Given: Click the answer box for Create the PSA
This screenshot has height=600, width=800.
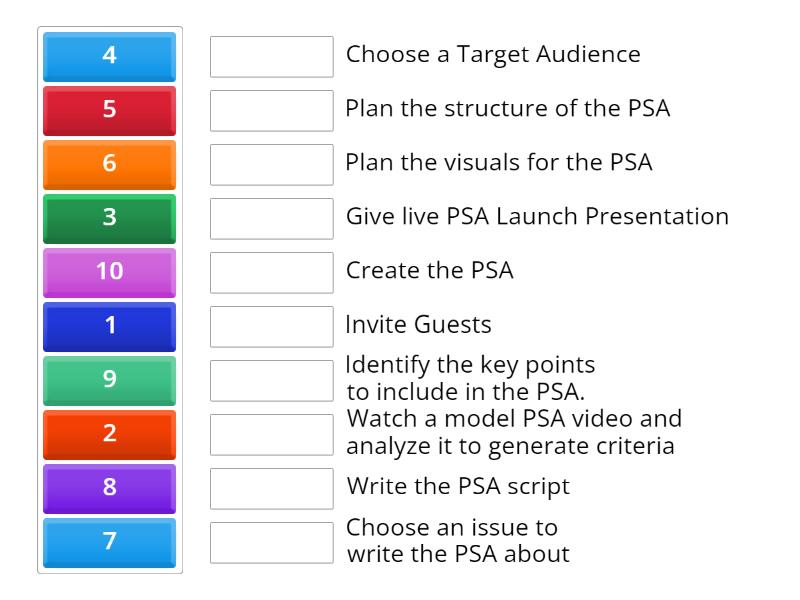Looking at the screenshot, I should pyautogui.click(x=272, y=272).
